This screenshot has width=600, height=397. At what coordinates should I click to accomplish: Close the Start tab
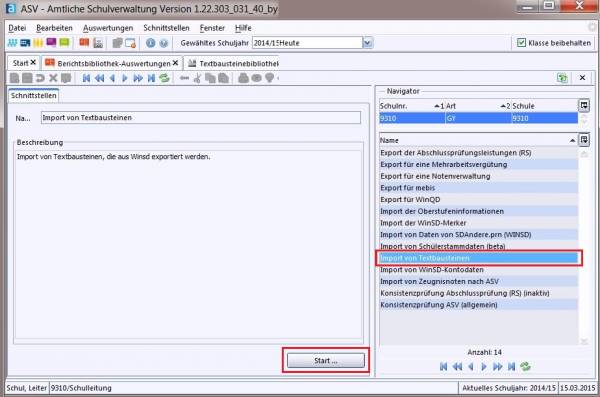pos(33,62)
